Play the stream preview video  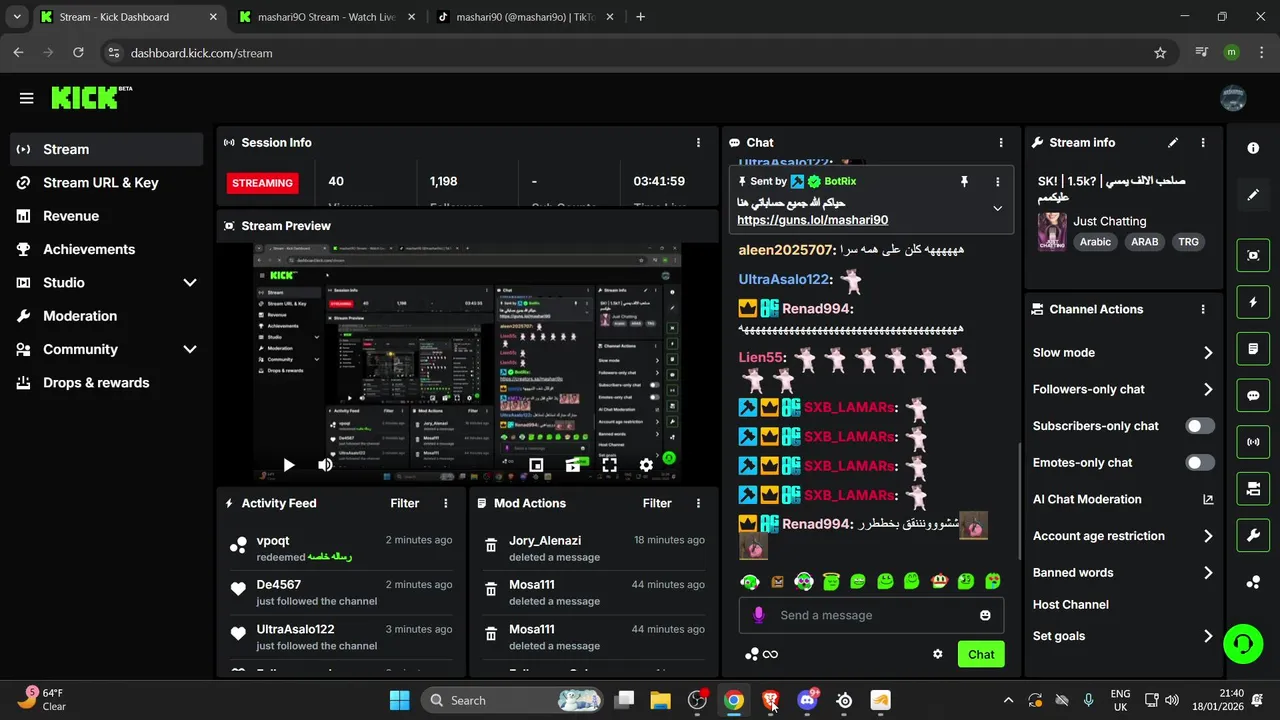click(x=289, y=465)
